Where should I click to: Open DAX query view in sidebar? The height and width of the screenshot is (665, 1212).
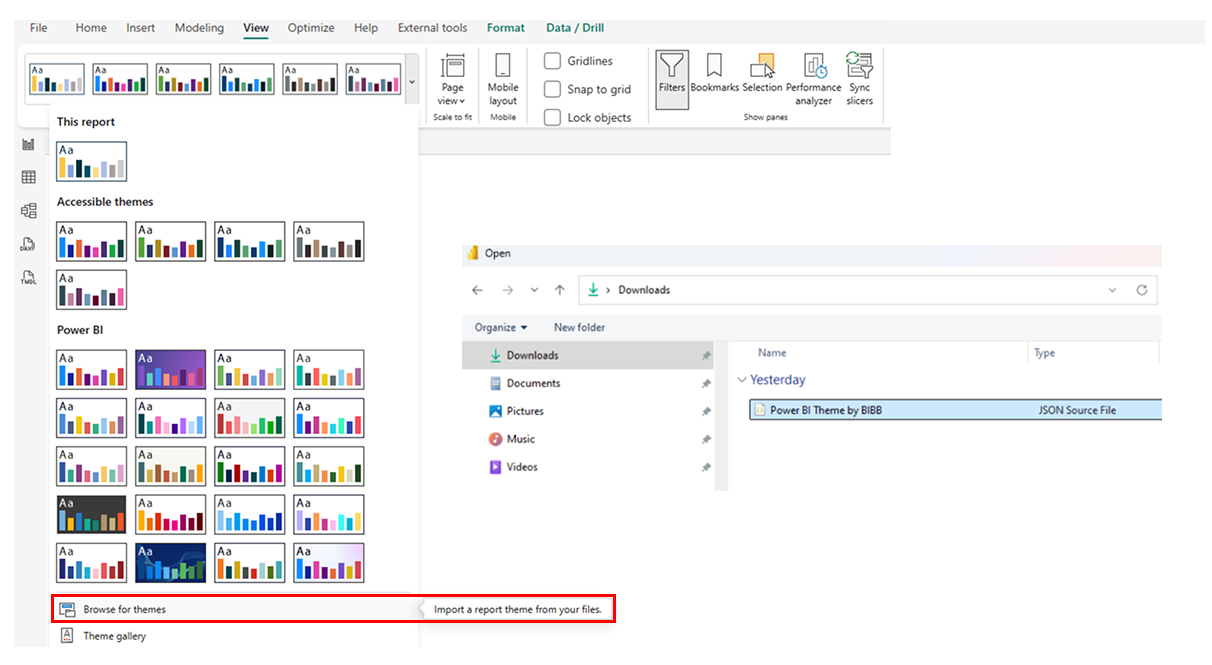(29, 244)
